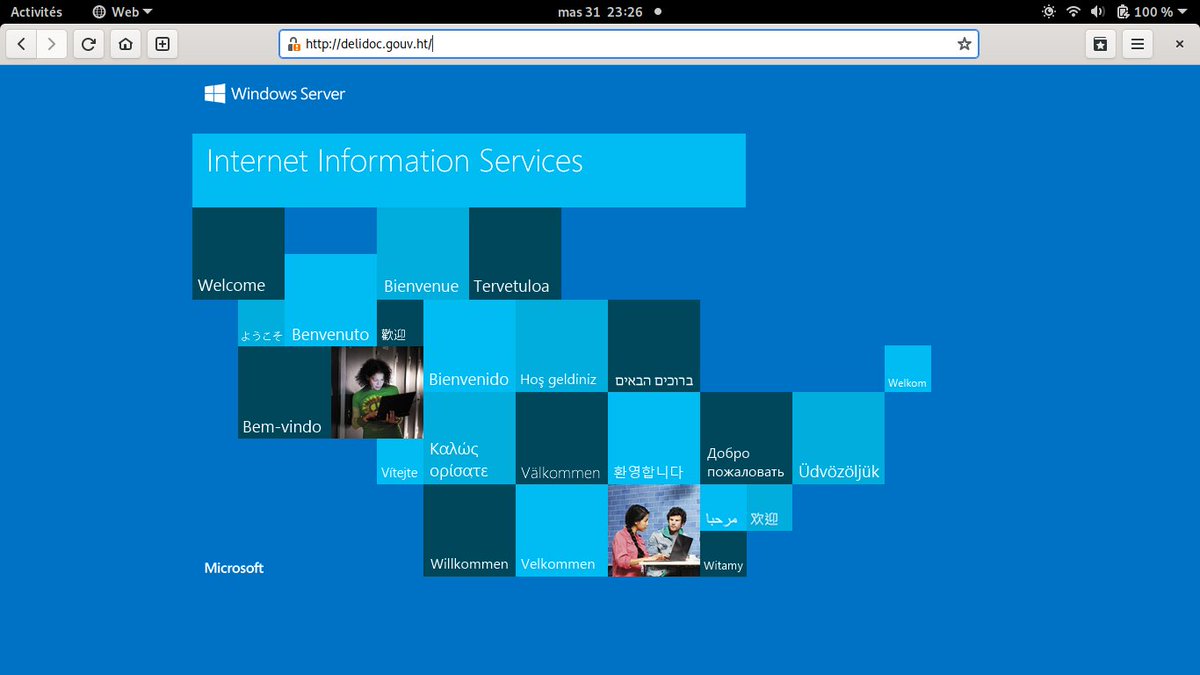The height and width of the screenshot is (675, 1200).
Task: Click the Welcome tile
Action: point(238,254)
